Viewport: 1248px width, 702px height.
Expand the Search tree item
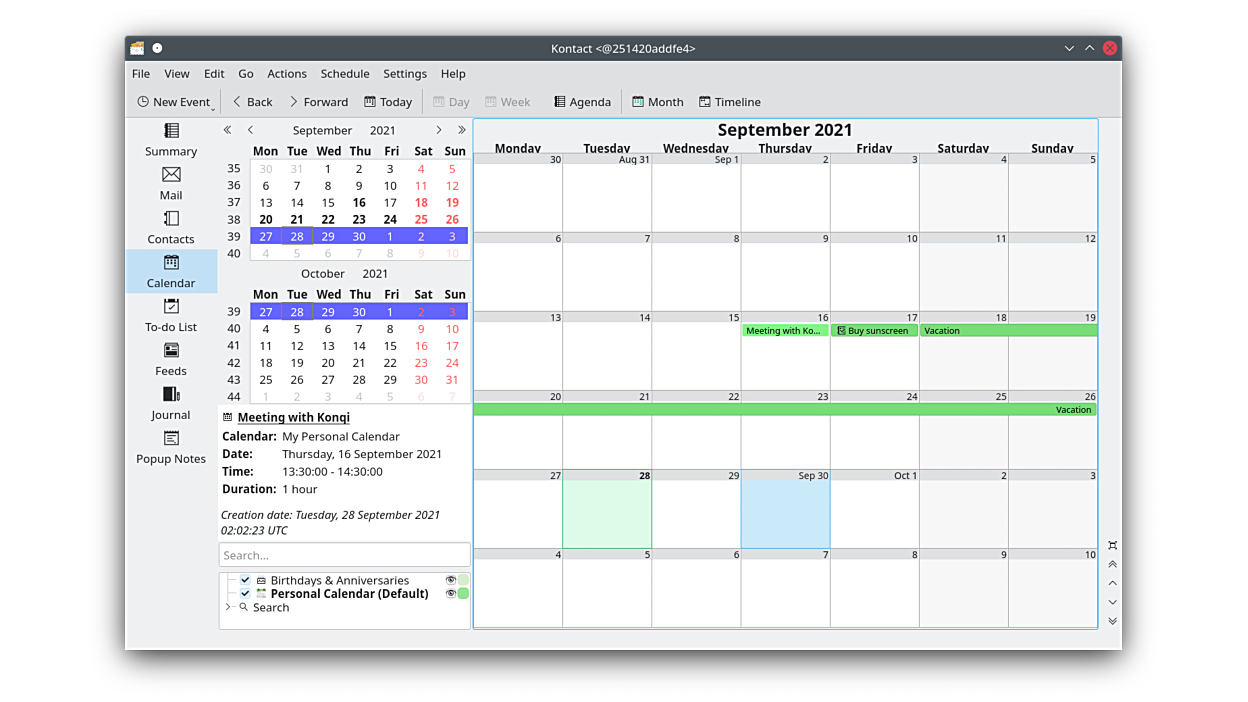(x=228, y=607)
